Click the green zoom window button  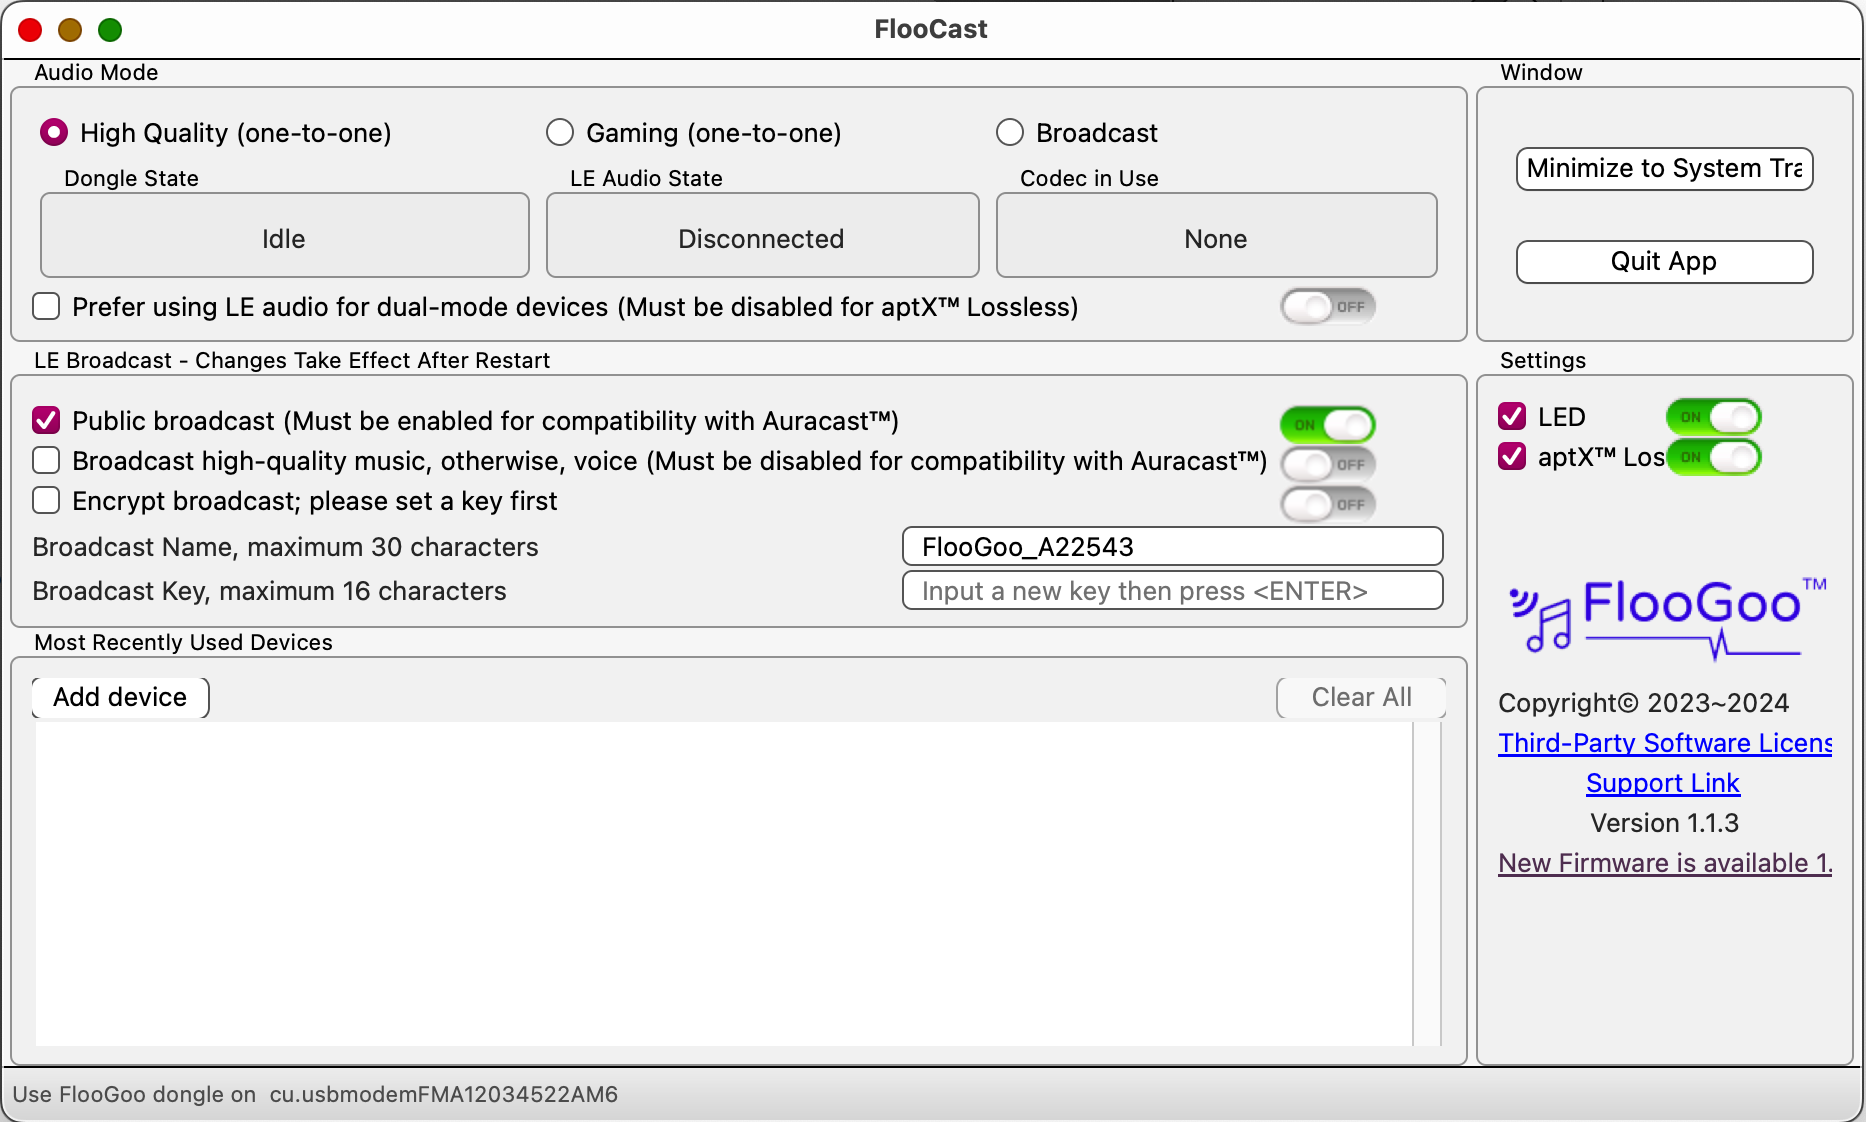pos(110,30)
